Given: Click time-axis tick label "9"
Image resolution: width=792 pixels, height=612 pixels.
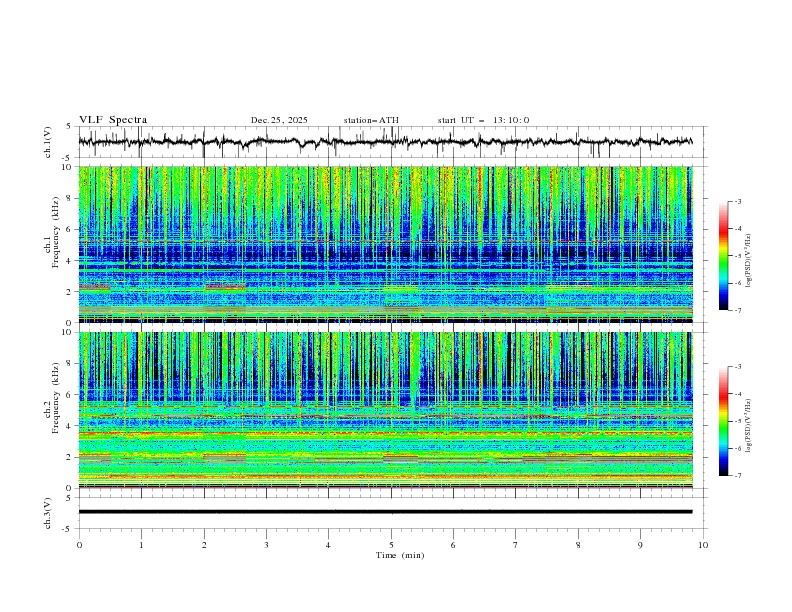Looking at the screenshot, I should tap(640, 545).
